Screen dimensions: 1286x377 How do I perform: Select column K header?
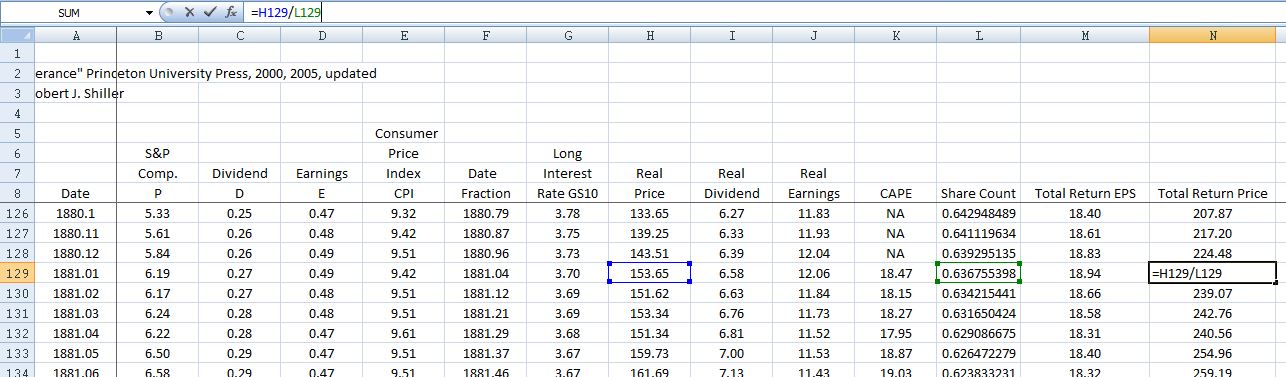896,36
